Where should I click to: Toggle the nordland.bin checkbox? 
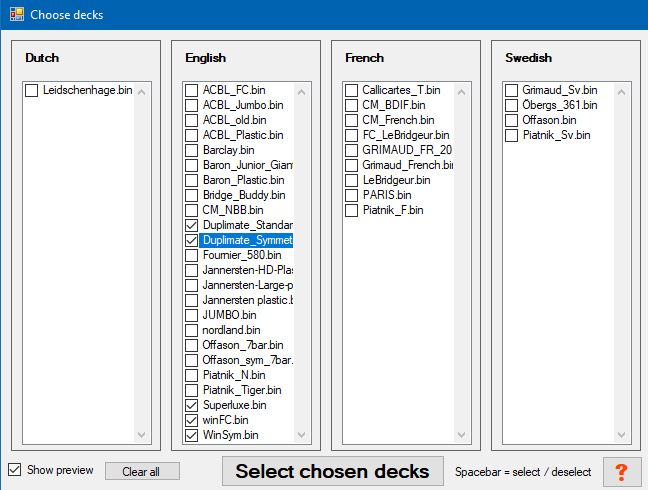[x=191, y=330]
